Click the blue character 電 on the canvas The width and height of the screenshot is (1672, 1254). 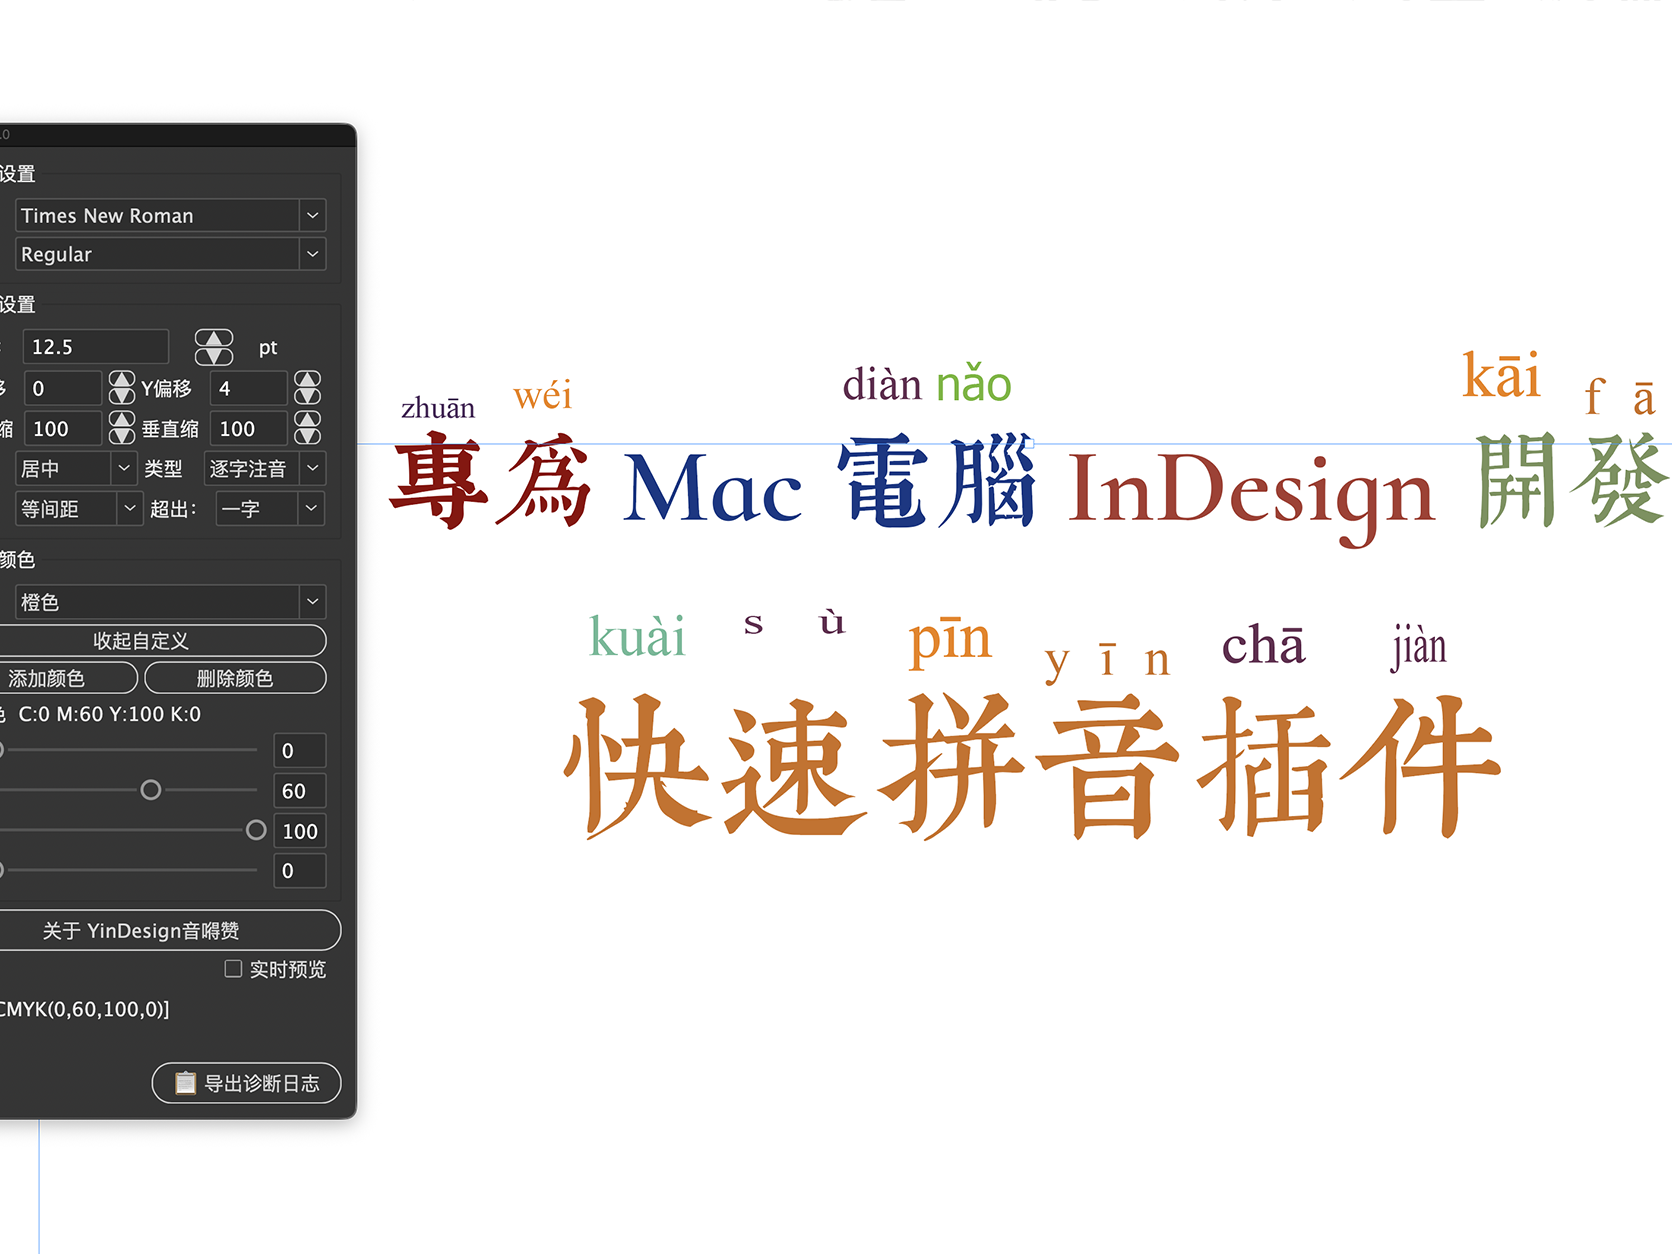881,482
